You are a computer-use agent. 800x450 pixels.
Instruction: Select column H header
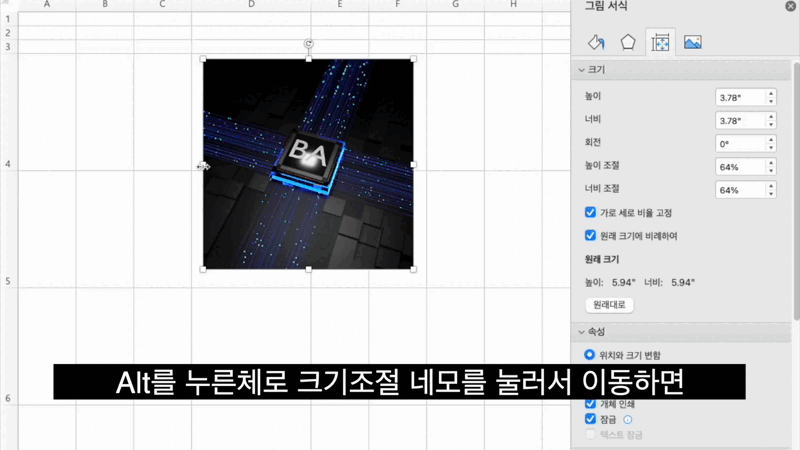(513, 5)
